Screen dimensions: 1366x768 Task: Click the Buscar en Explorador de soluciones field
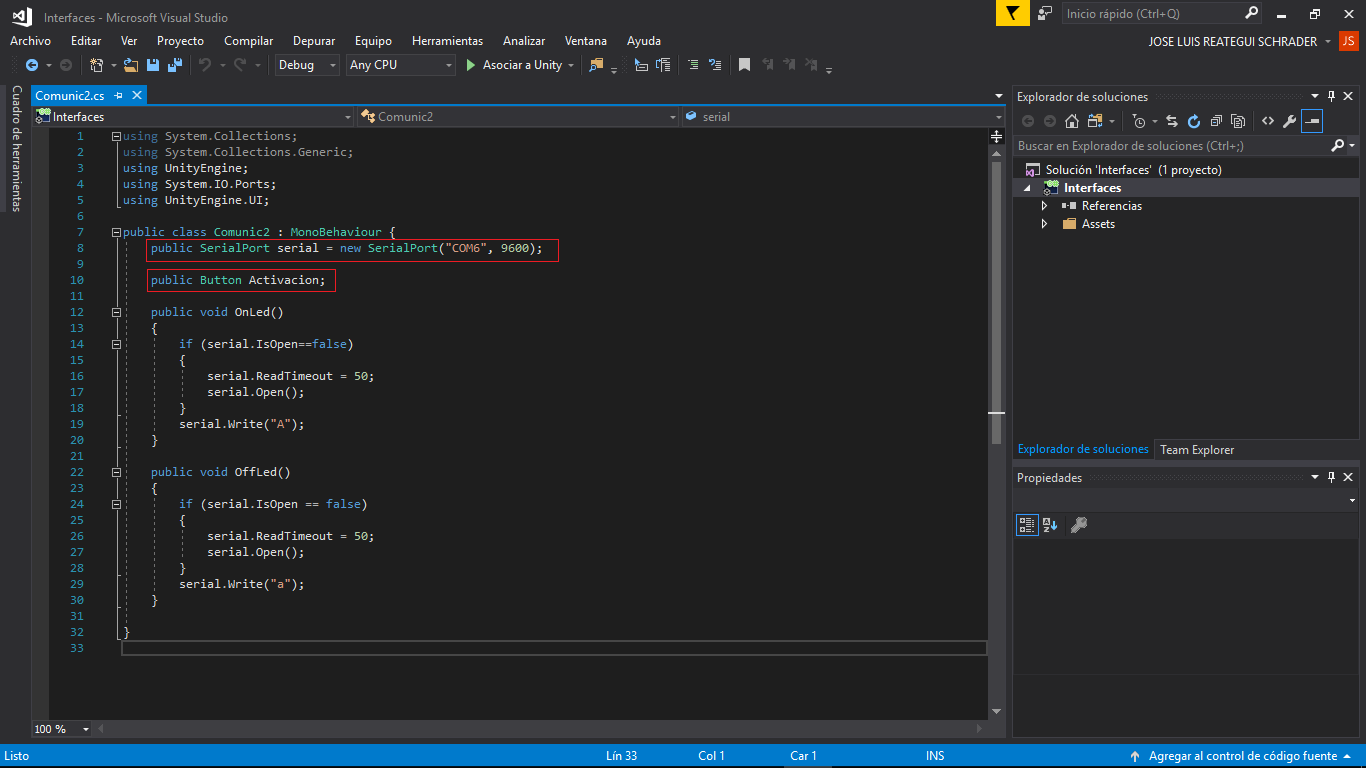click(1171, 146)
